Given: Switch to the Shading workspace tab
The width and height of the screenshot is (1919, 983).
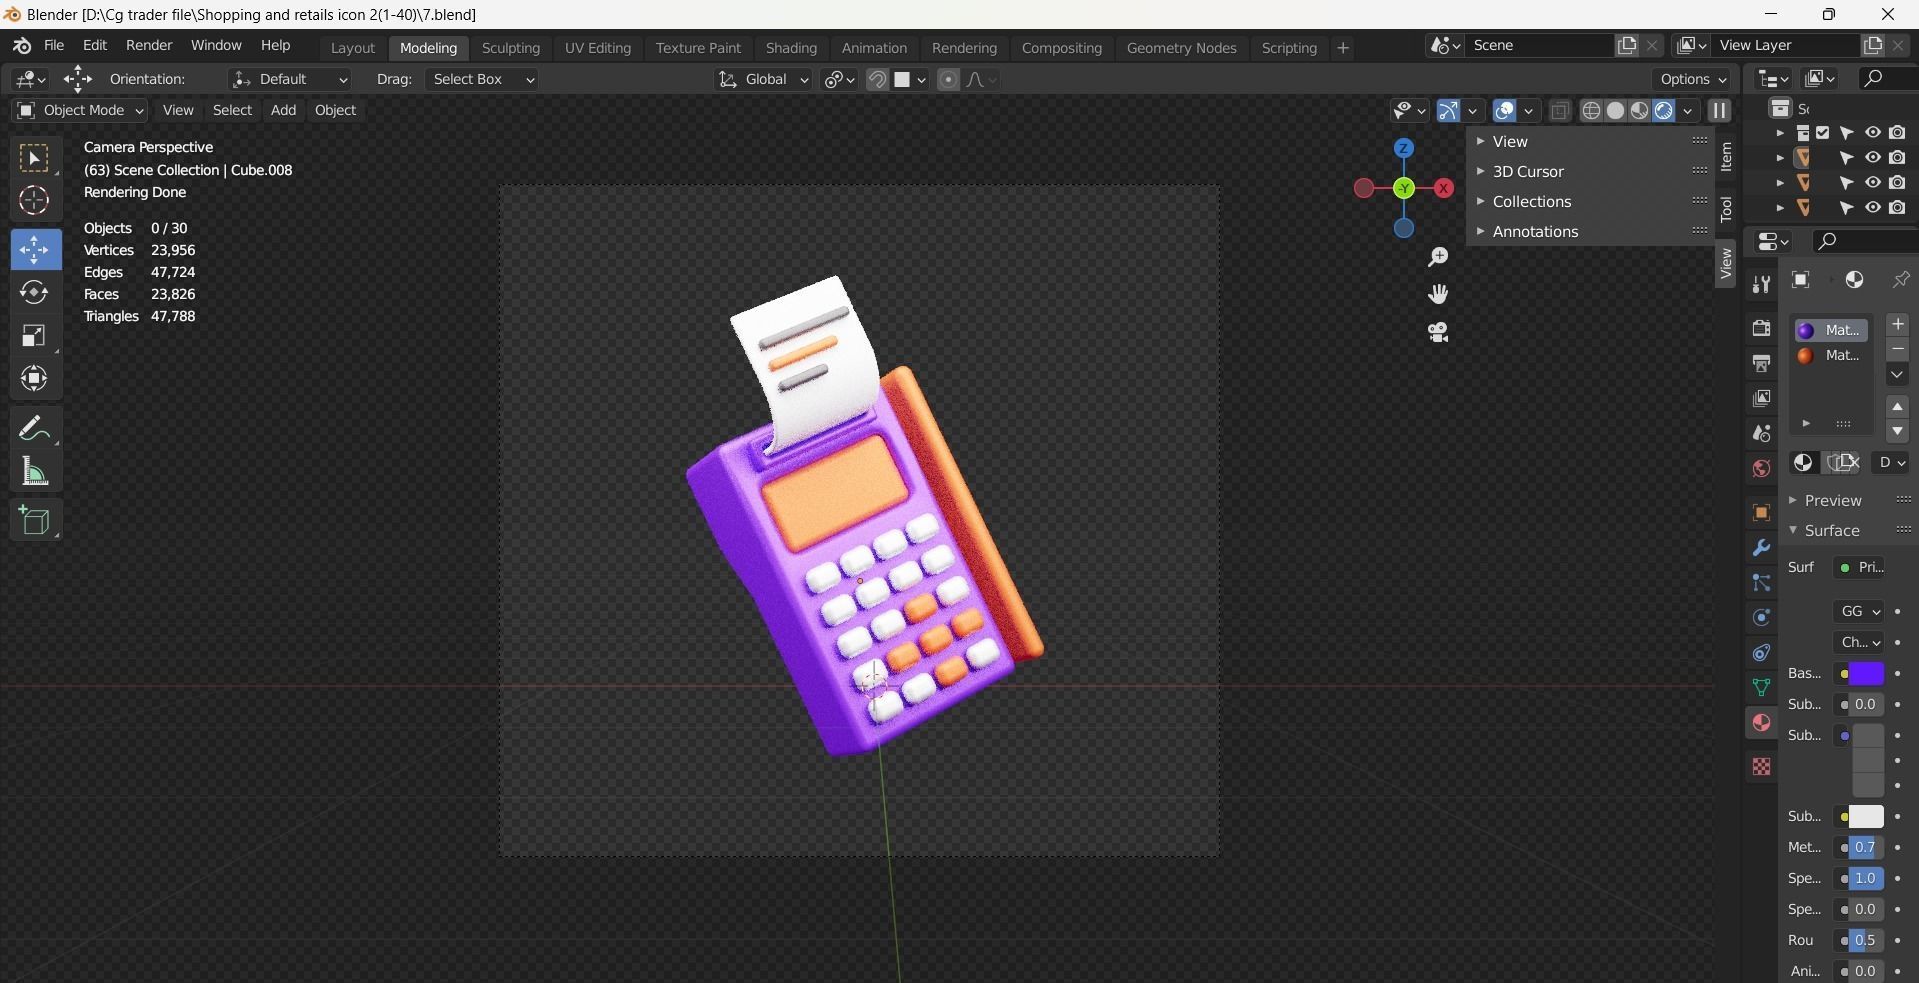Looking at the screenshot, I should pos(791,48).
